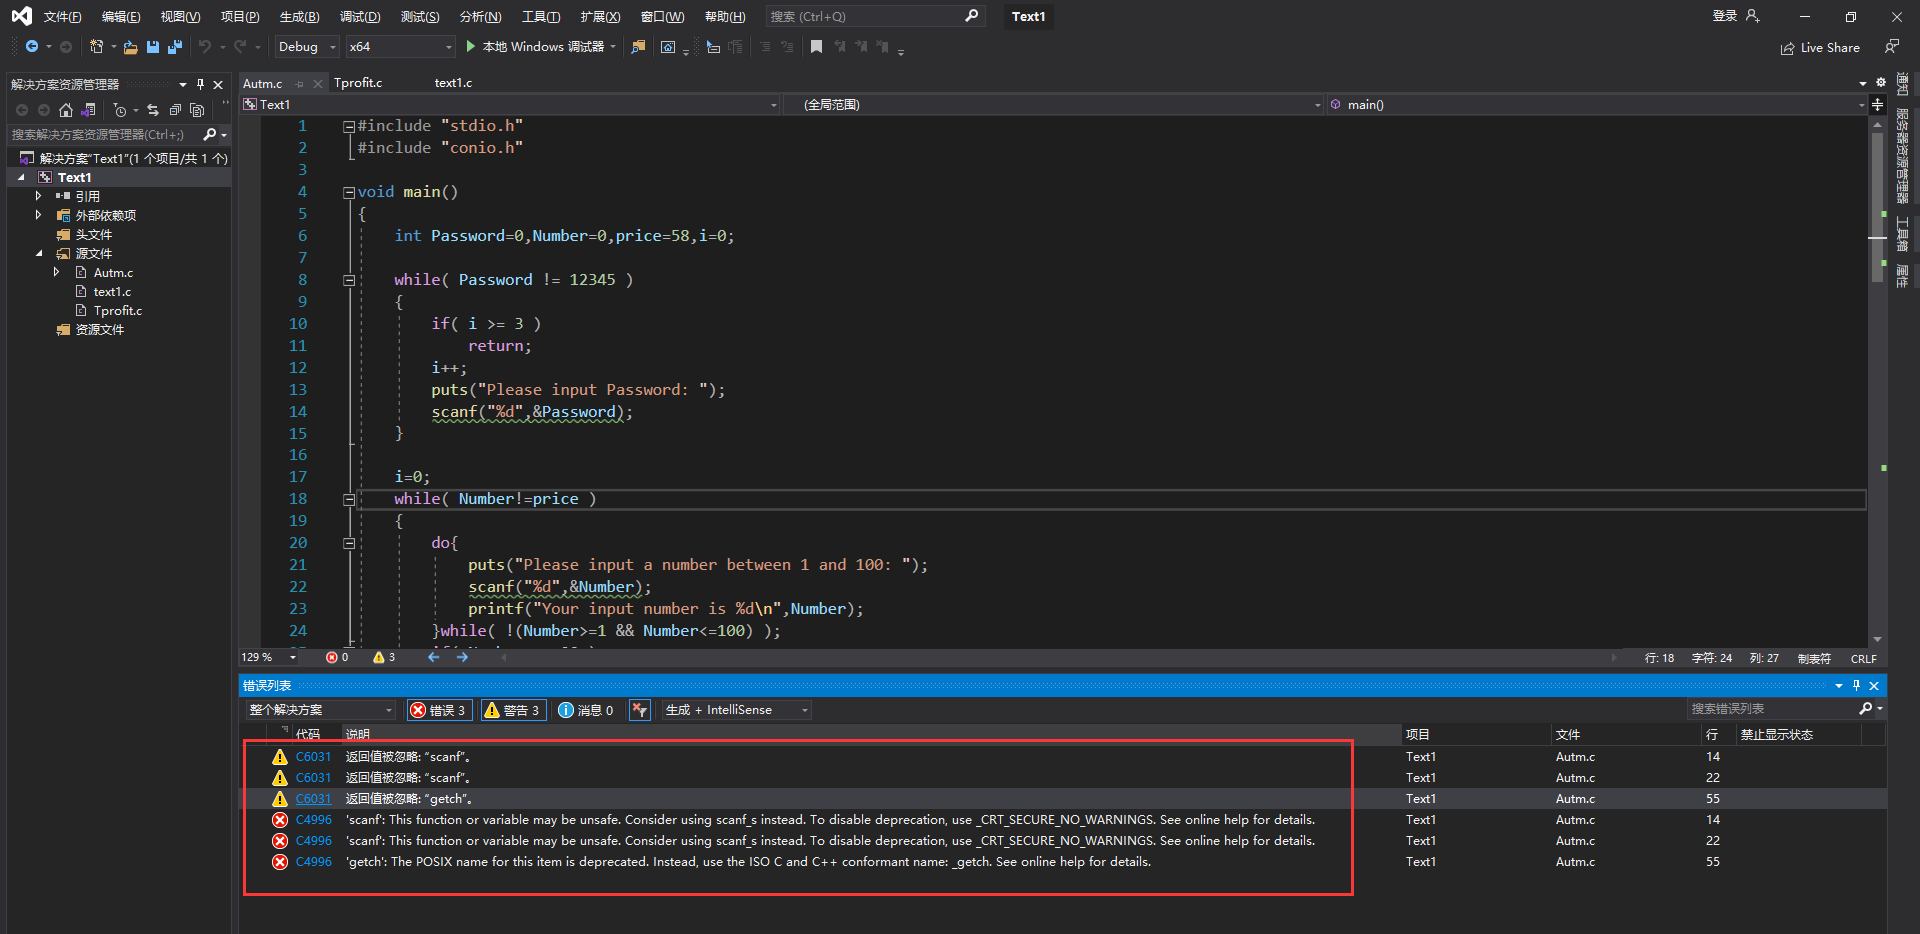Switch to the Tprofit.c tab
The image size is (1920, 934).
pyautogui.click(x=358, y=83)
